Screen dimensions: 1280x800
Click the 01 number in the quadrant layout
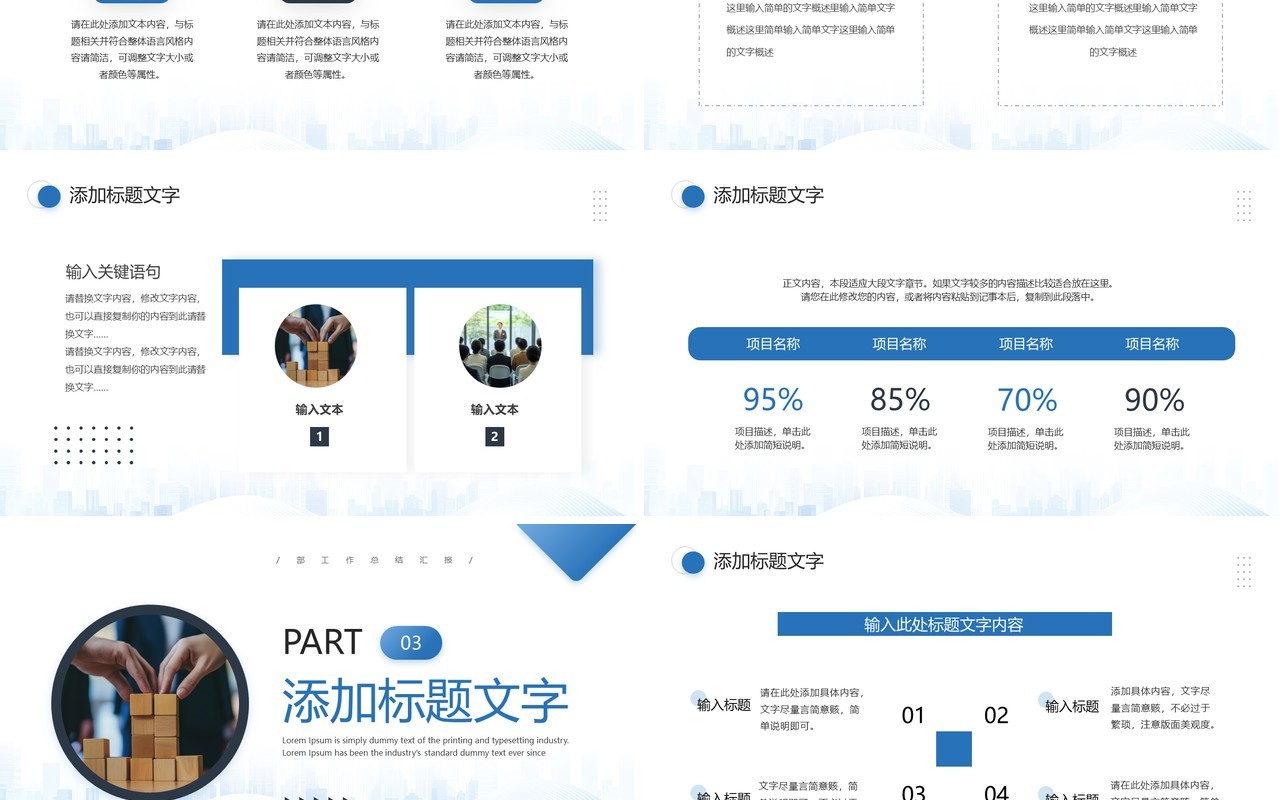(913, 715)
